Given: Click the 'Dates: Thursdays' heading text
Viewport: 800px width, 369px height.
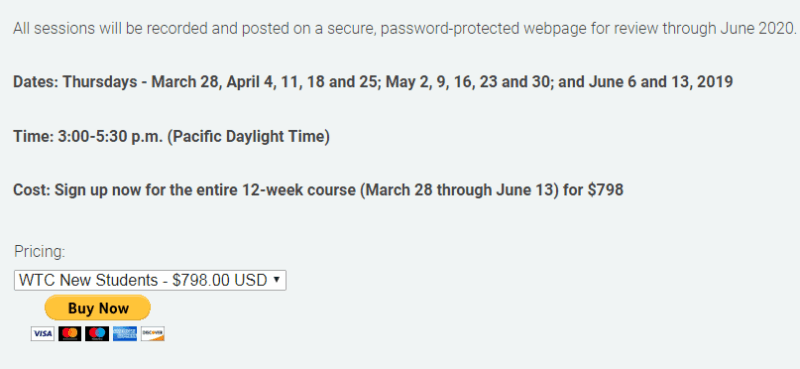Looking at the screenshot, I should click(x=76, y=82).
